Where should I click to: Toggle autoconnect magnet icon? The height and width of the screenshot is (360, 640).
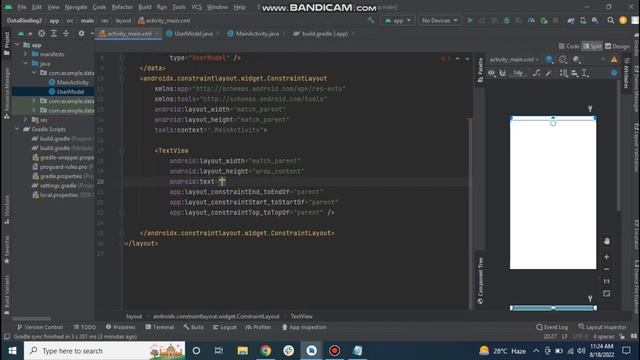tap(503, 73)
